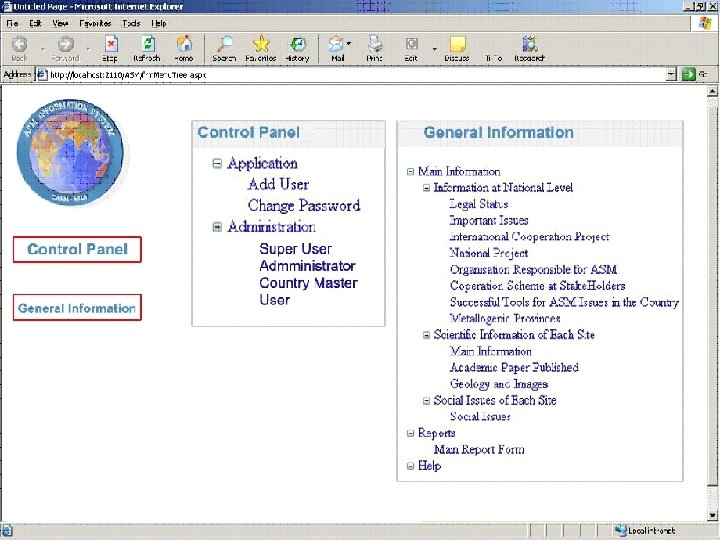720x540 pixels.
Task: Collapse the Reports tree node
Action: [x=411, y=433]
